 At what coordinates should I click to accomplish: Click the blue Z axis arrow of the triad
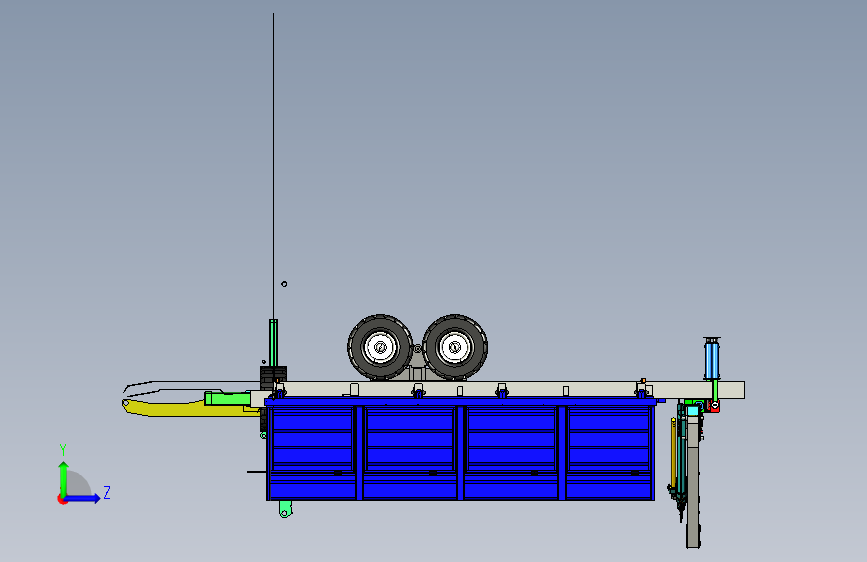[x=83, y=498]
